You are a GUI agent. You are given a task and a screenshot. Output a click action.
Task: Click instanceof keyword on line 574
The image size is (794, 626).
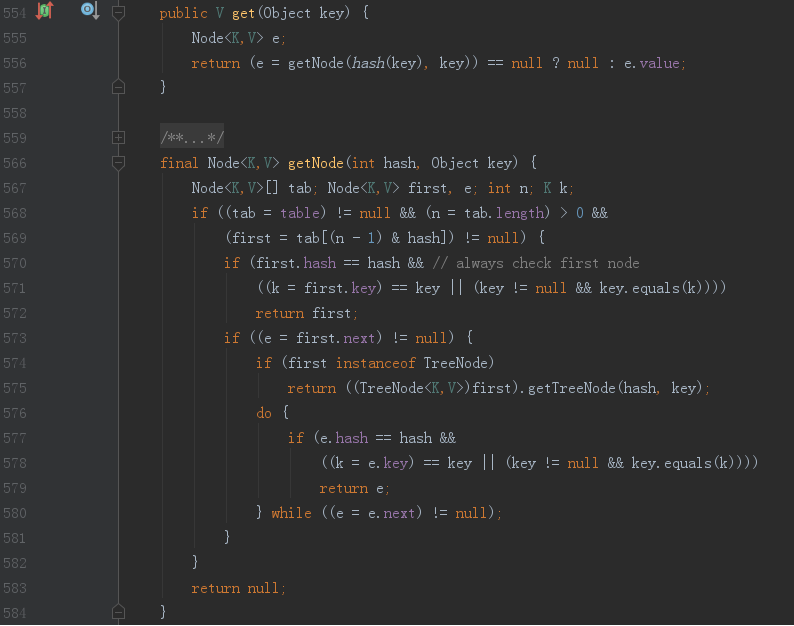(376, 363)
